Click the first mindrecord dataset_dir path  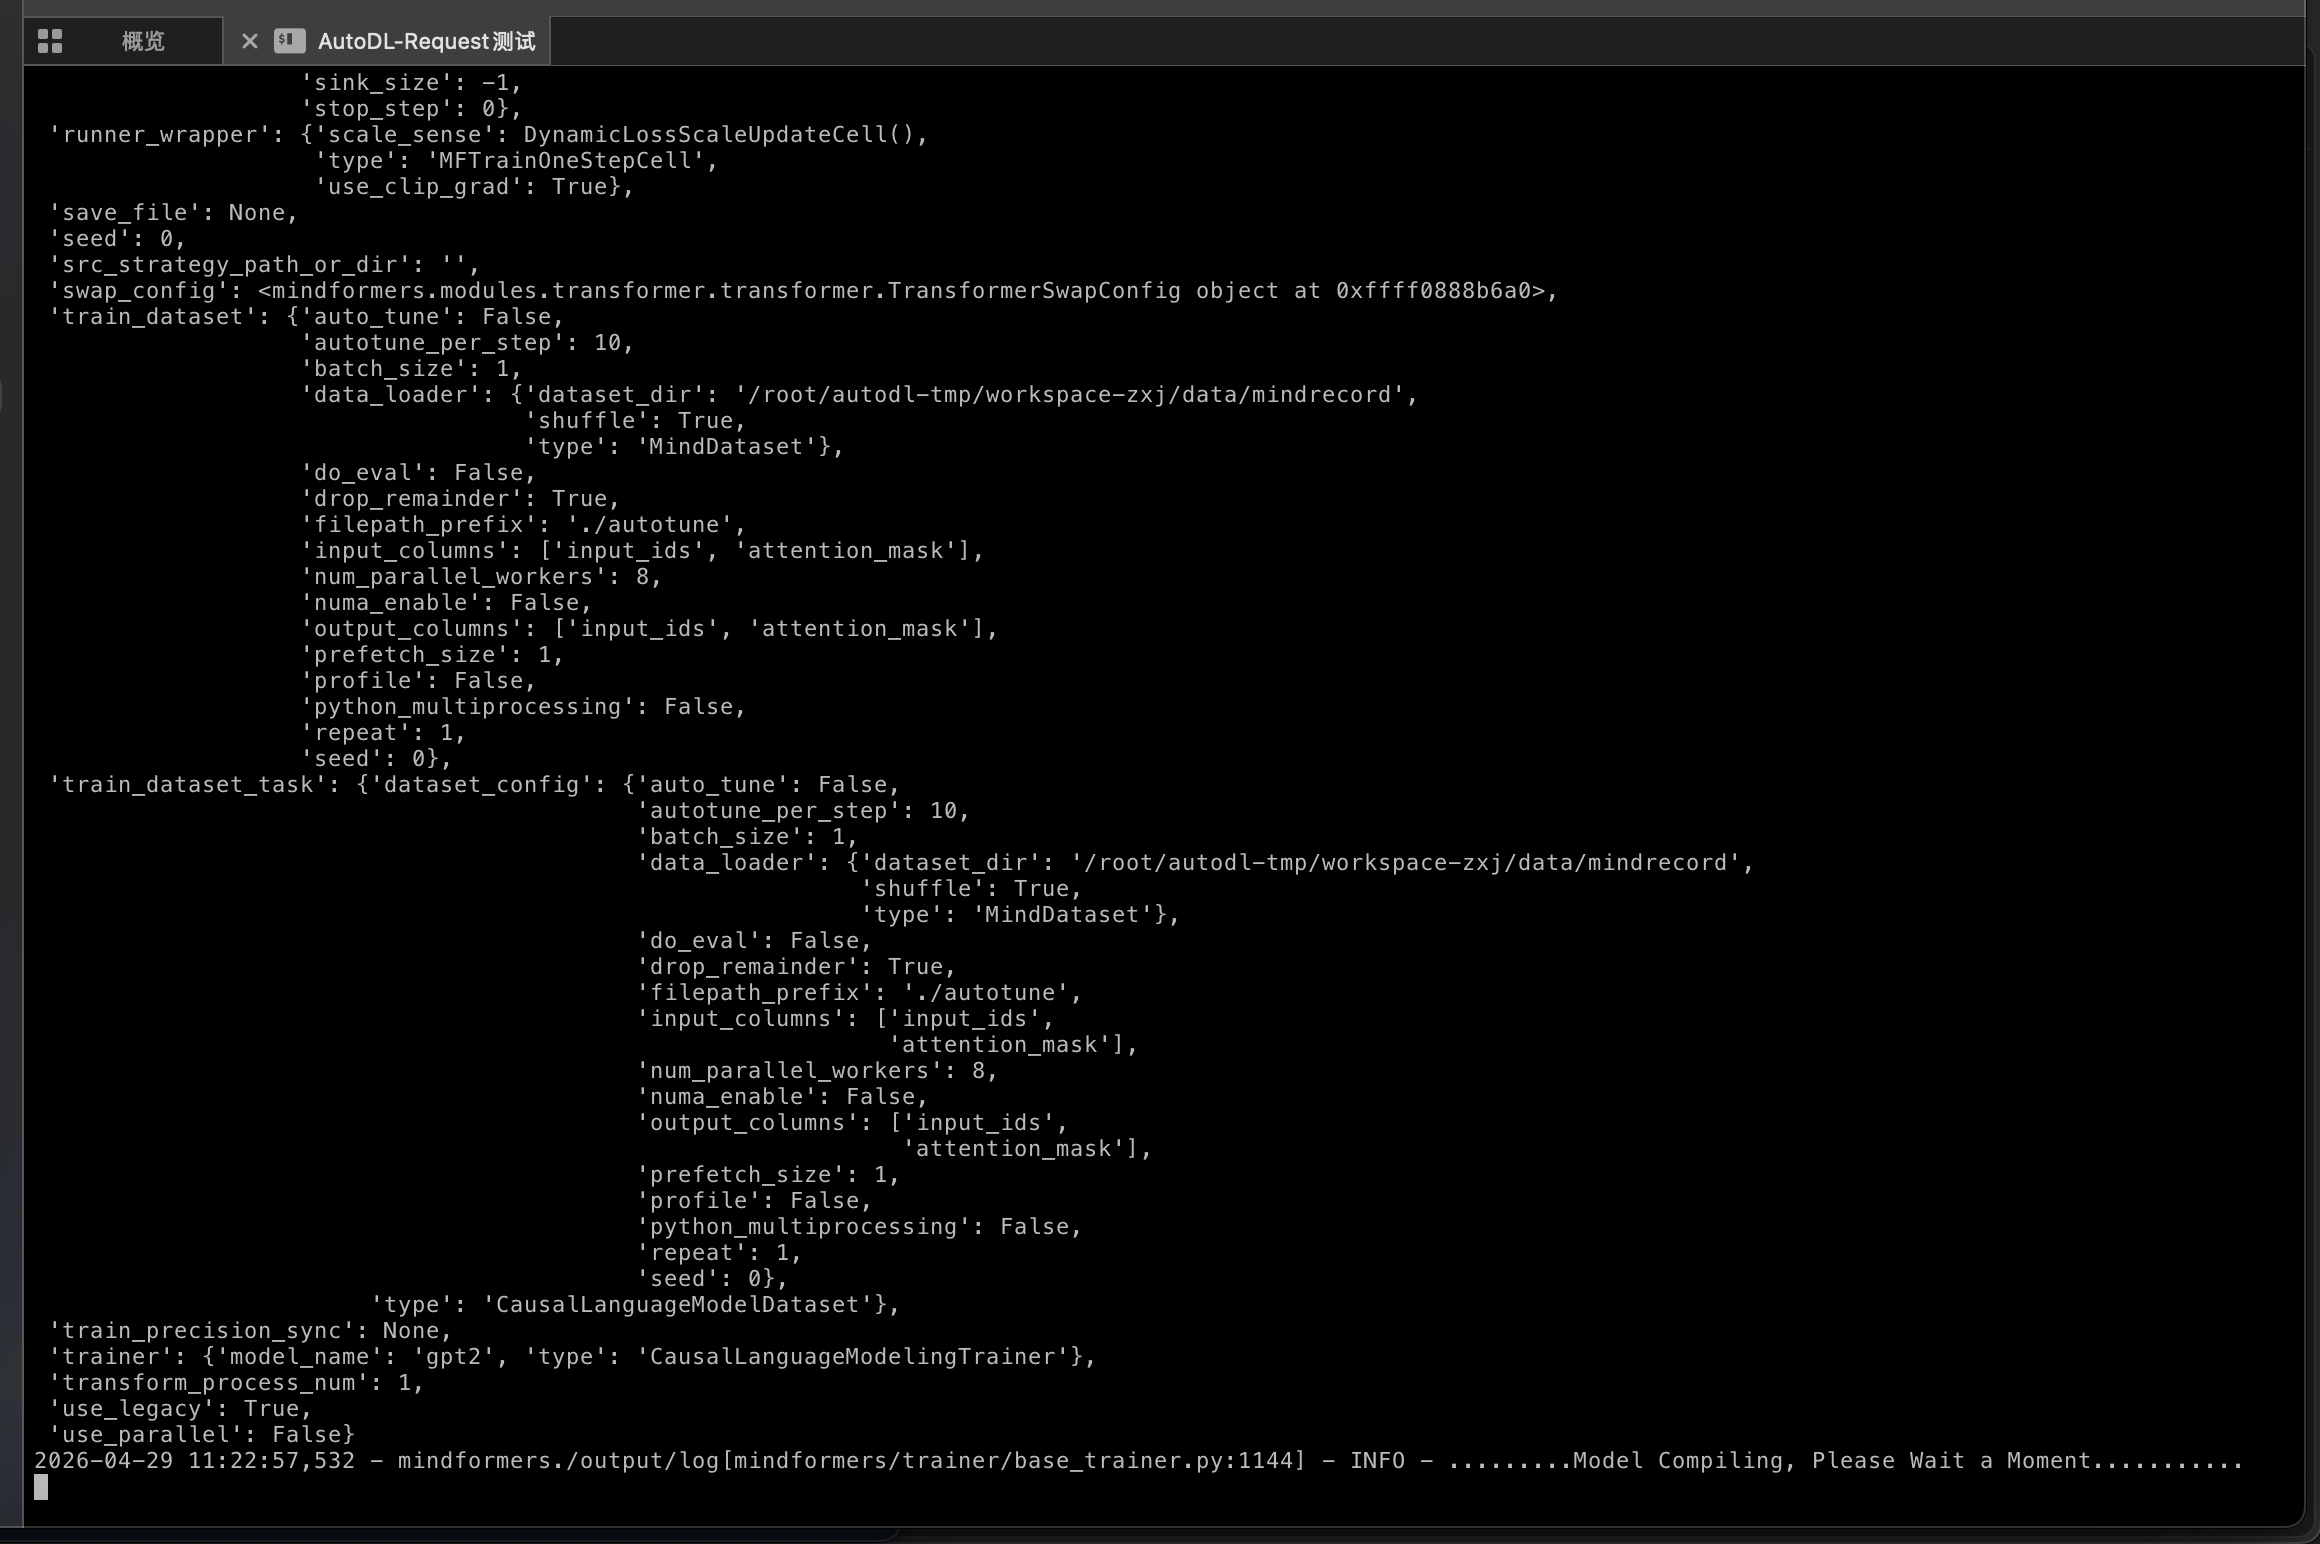point(1068,395)
